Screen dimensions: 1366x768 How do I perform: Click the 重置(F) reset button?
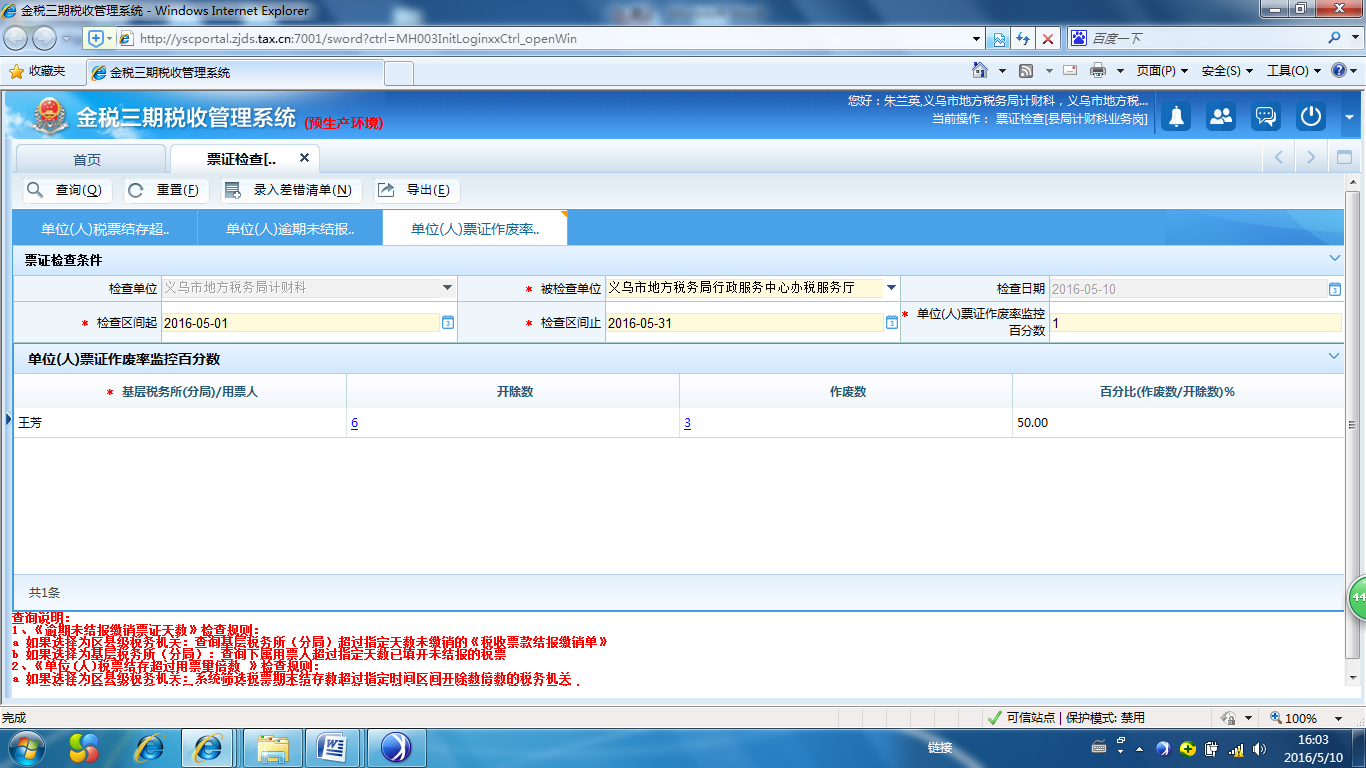(x=165, y=190)
